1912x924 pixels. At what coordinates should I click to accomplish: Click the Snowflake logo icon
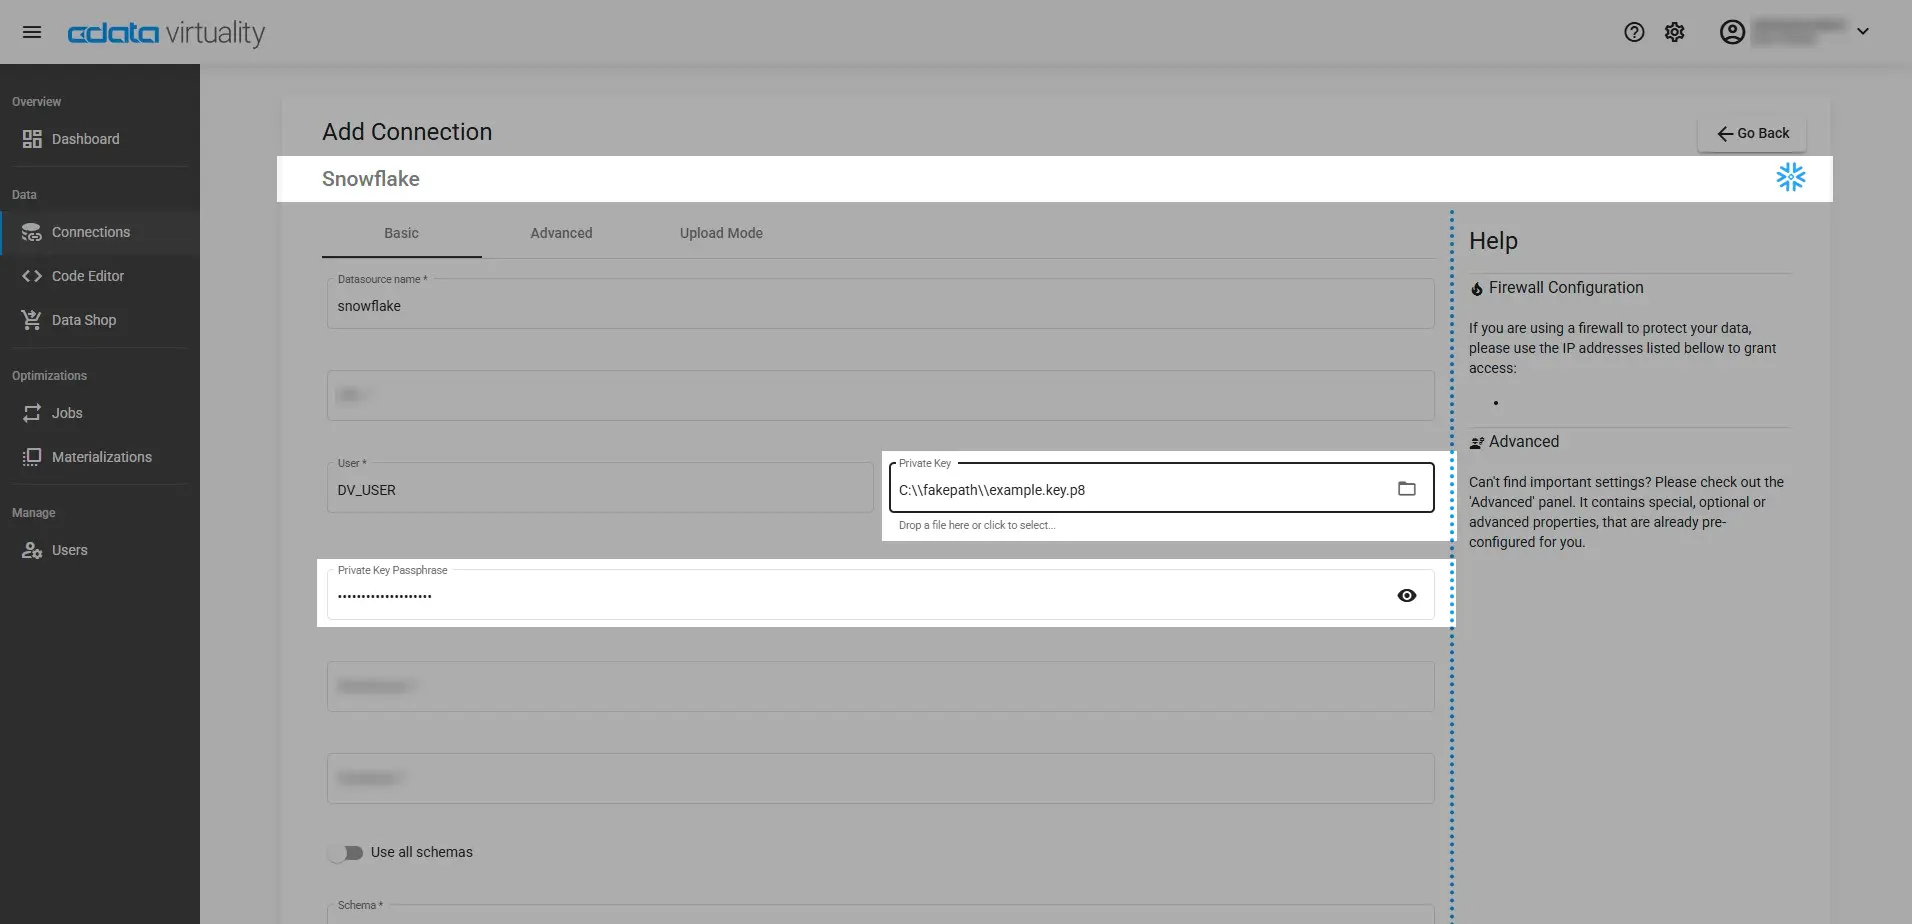[1790, 178]
